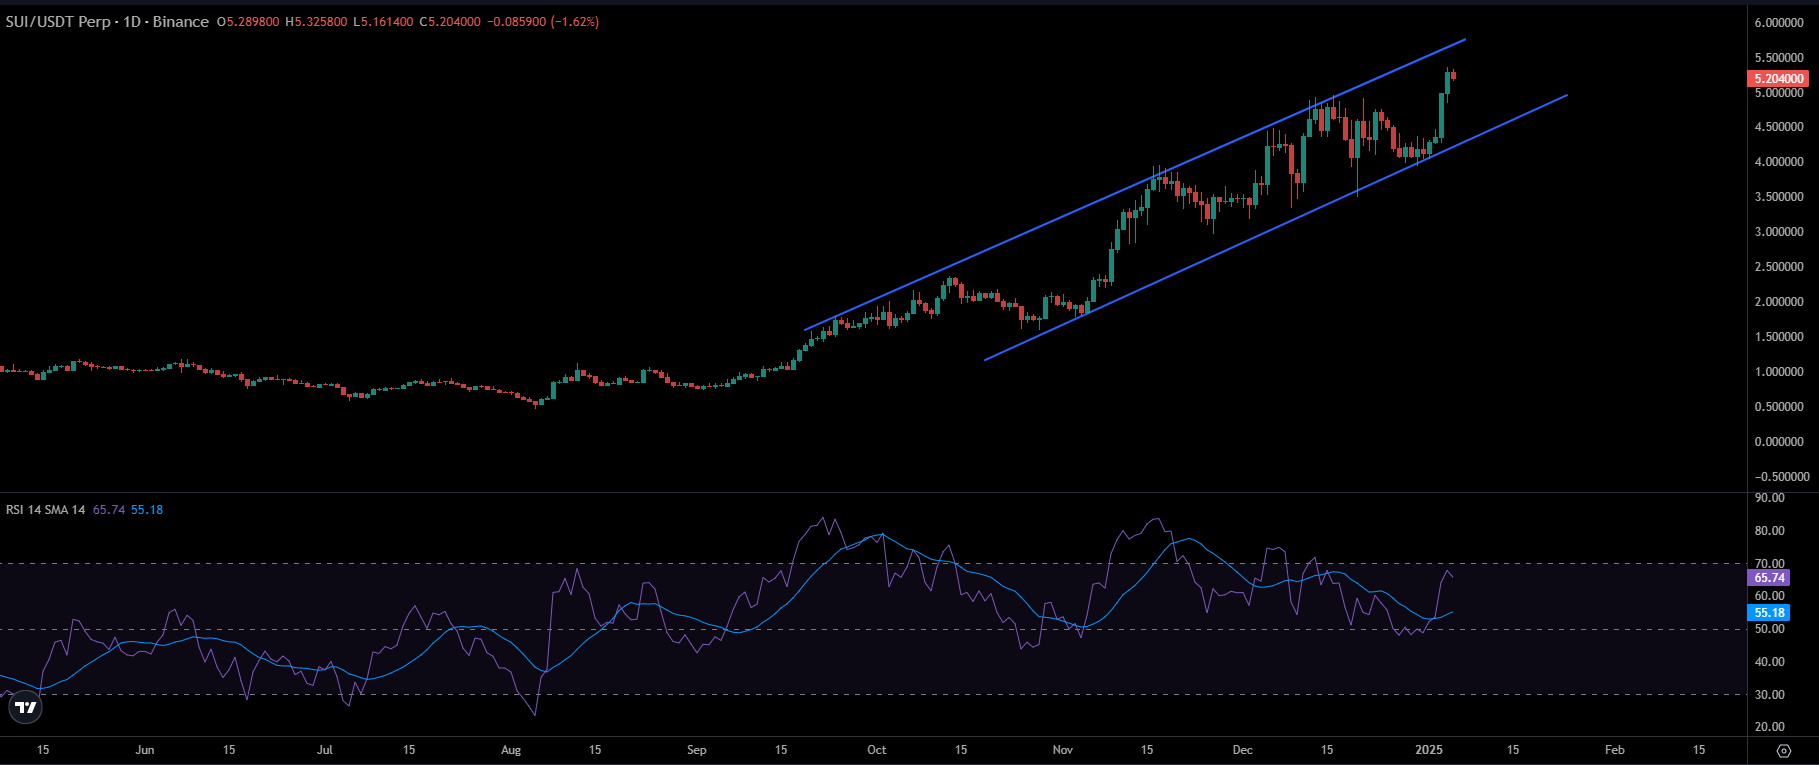This screenshot has width=1819, height=765.
Task: Click the 0.000000 price axis label
Action: (1779, 442)
